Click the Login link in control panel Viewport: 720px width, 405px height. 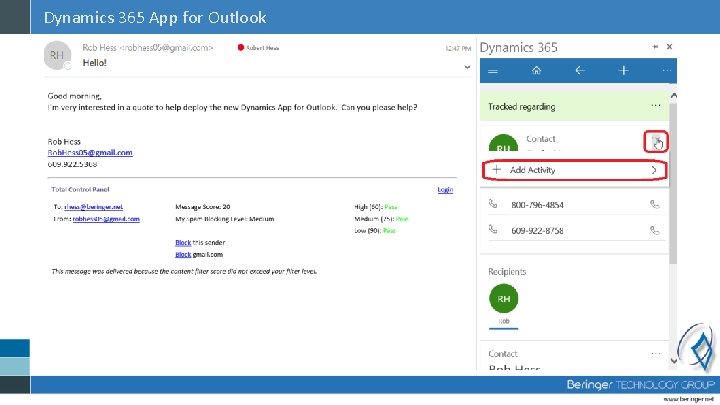445,190
